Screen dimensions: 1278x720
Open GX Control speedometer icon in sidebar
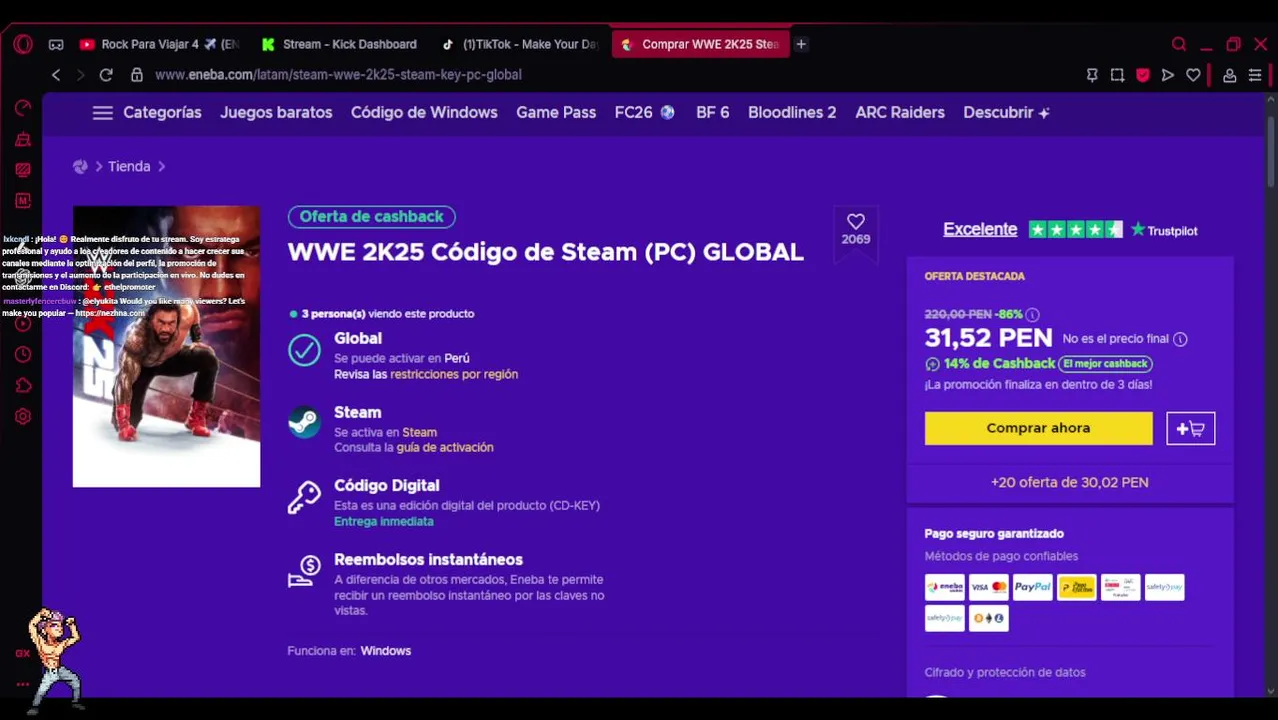point(23,108)
